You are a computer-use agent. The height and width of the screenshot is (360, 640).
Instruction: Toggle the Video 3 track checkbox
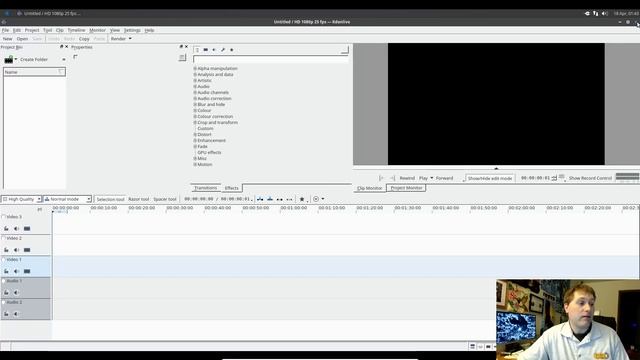[4, 217]
